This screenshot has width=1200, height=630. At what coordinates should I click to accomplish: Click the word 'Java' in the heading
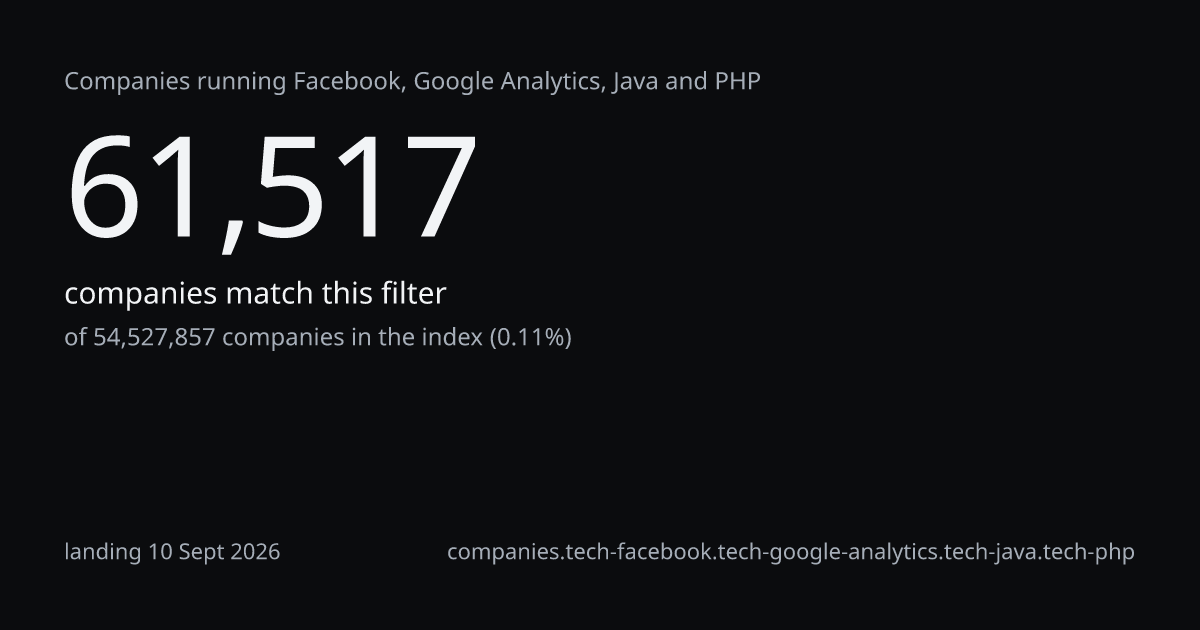pos(635,81)
